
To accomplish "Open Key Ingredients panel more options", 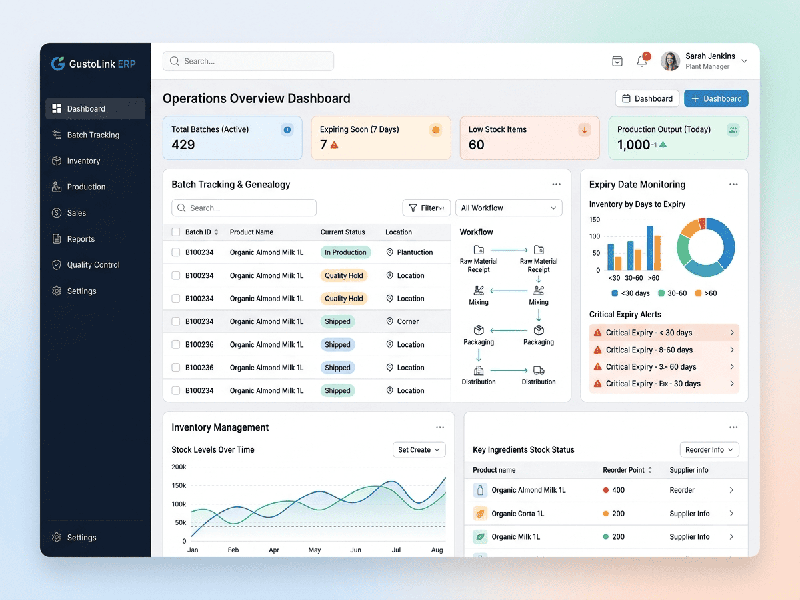I will pyautogui.click(x=733, y=427).
